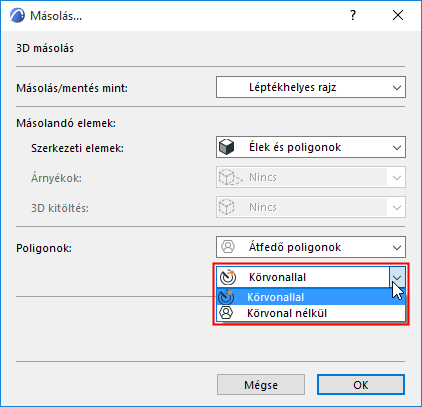The width and height of the screenshot is (422, 407).
Task: Confirm with the OK button
Action: 361,385
